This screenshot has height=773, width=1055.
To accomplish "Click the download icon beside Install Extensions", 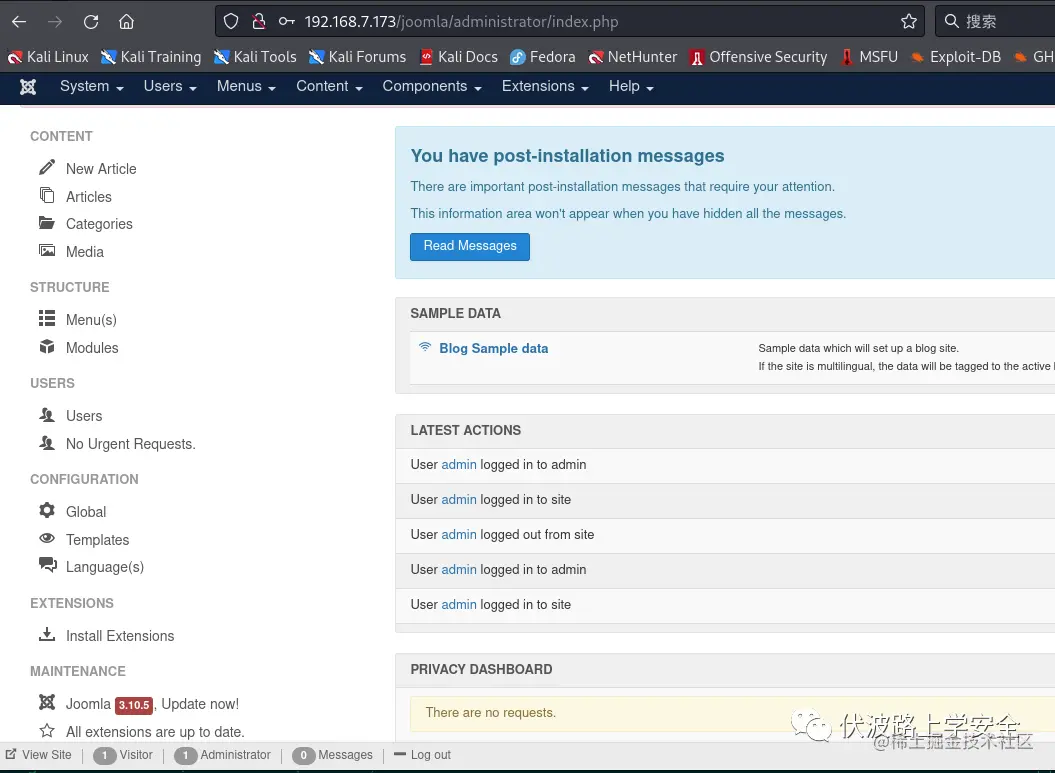I will tap(47, 634).
